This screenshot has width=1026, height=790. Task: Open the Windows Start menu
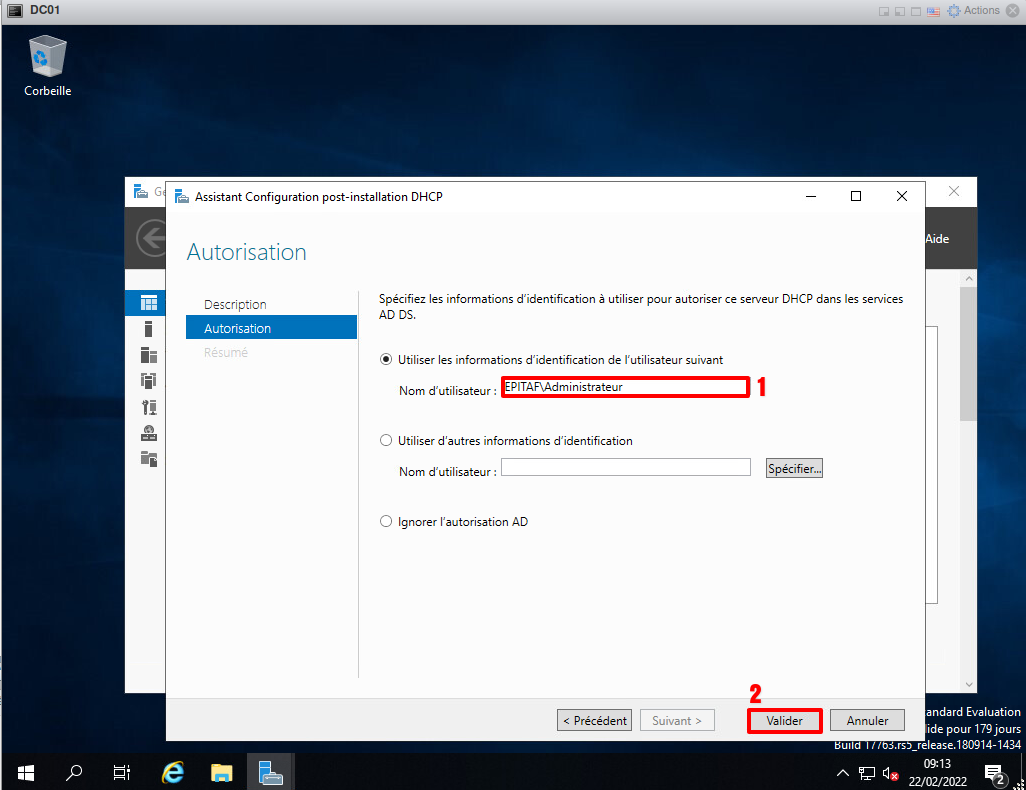(26, 772)
